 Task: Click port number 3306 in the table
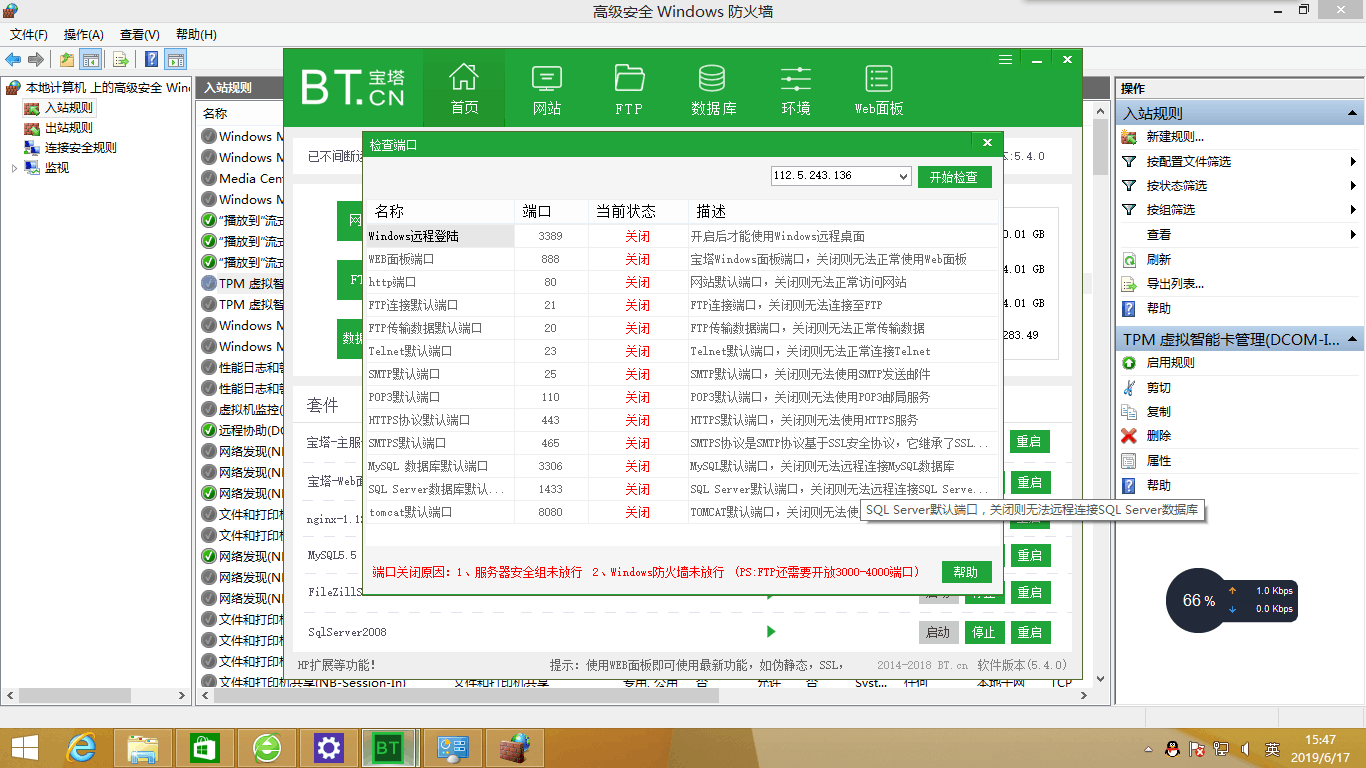550,466
